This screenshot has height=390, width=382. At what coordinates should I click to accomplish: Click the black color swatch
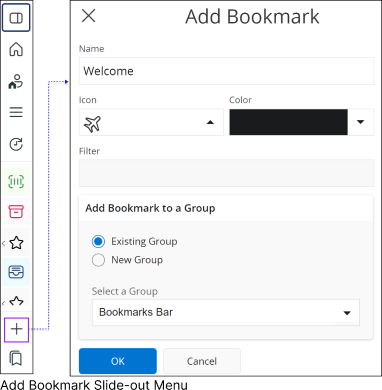pyautogui.click(x=288, y=122)
